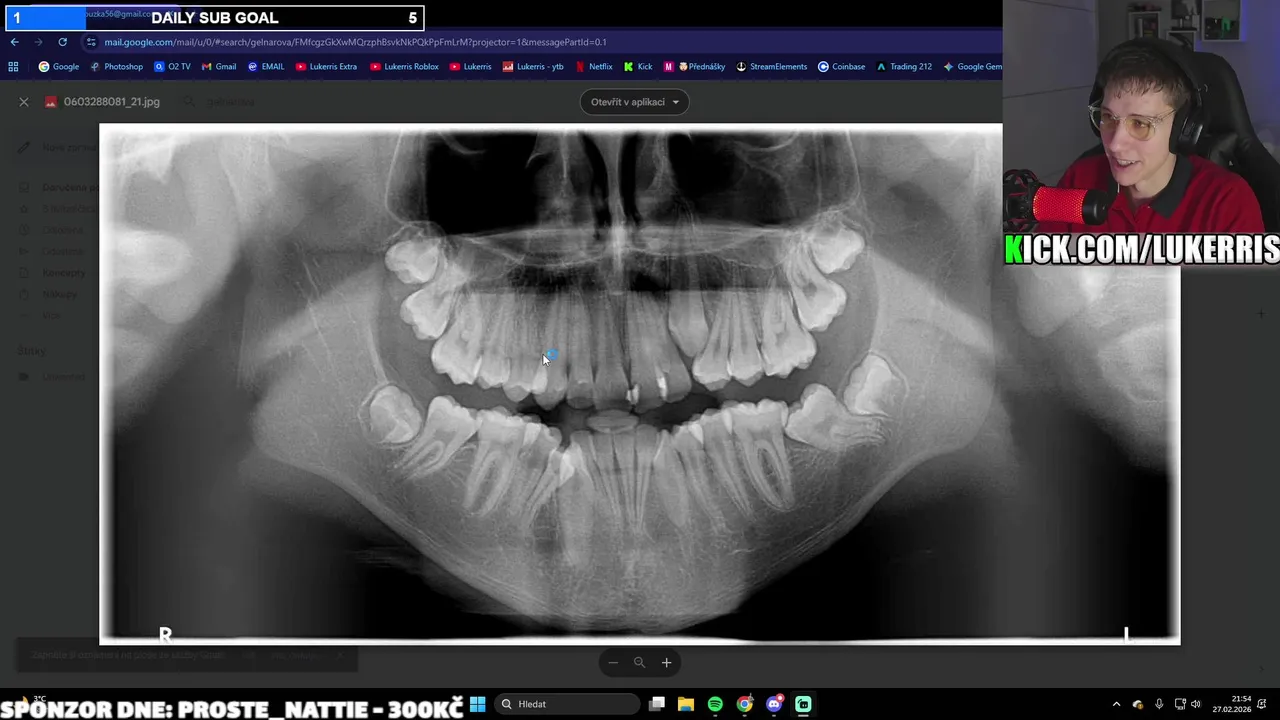
Task: Open the Trading 212 bookmark
Action: point(904,67)
